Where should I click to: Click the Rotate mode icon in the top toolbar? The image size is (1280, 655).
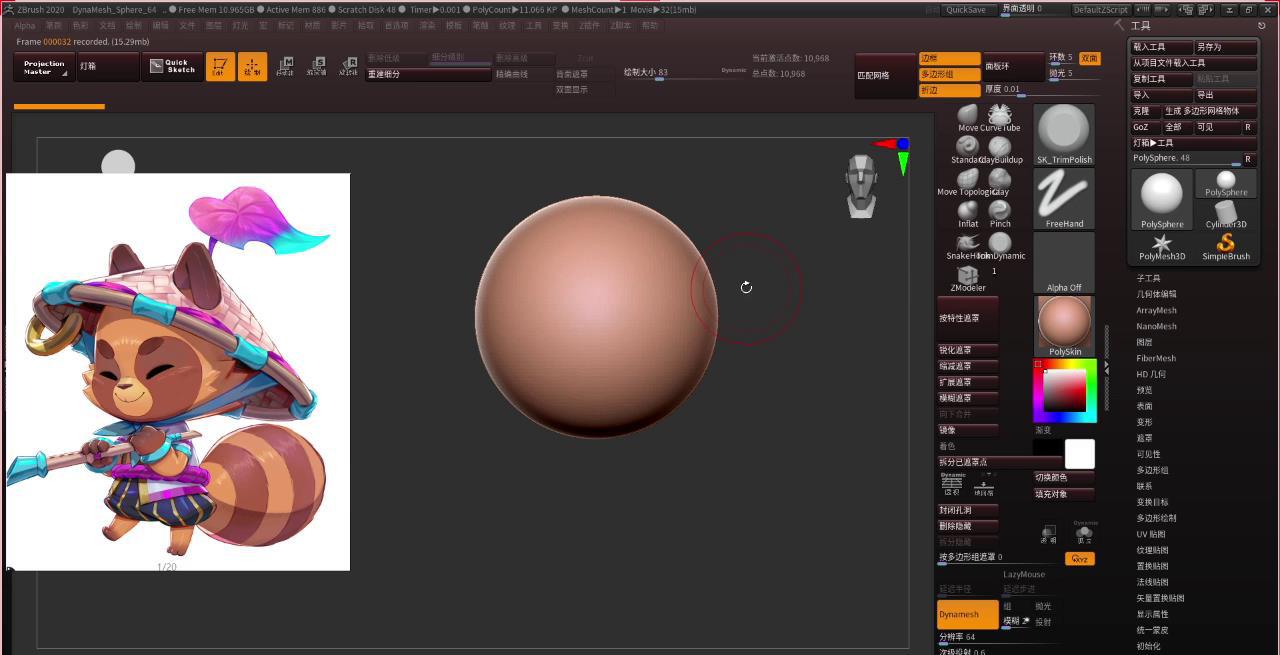pos(348,67)
